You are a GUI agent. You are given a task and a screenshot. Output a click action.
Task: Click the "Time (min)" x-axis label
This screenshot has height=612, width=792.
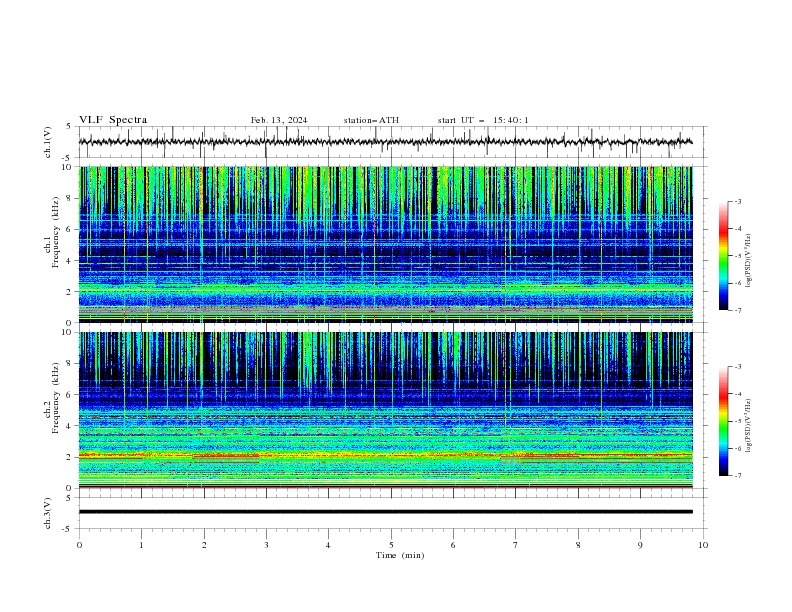tap(400, 555)
